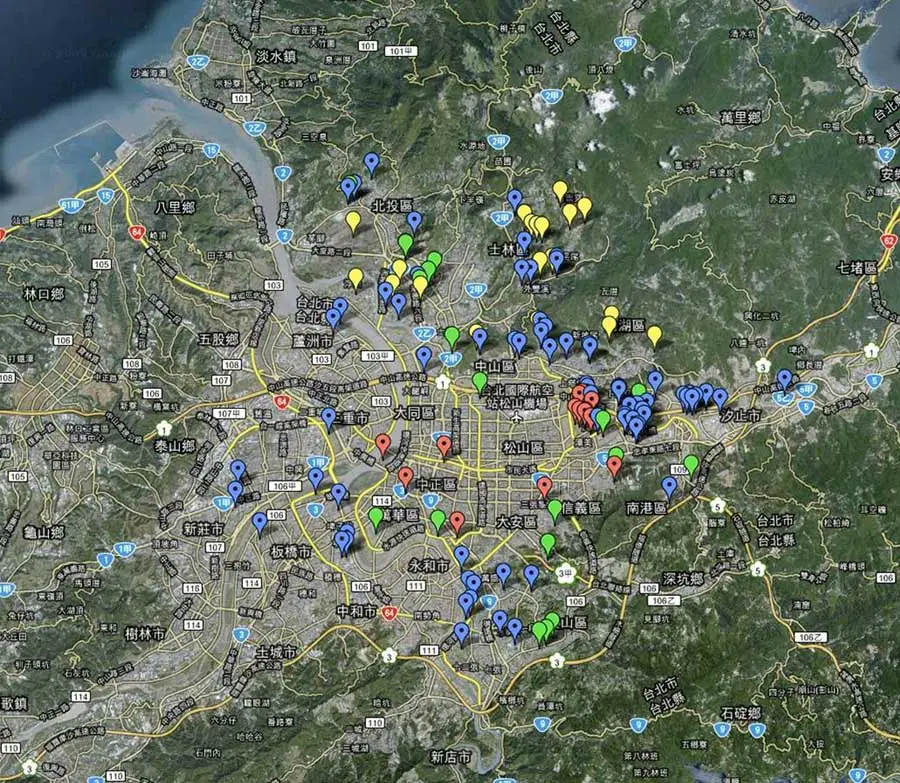
Task: Click the 大安區 label
Action: tap(516, 522)
